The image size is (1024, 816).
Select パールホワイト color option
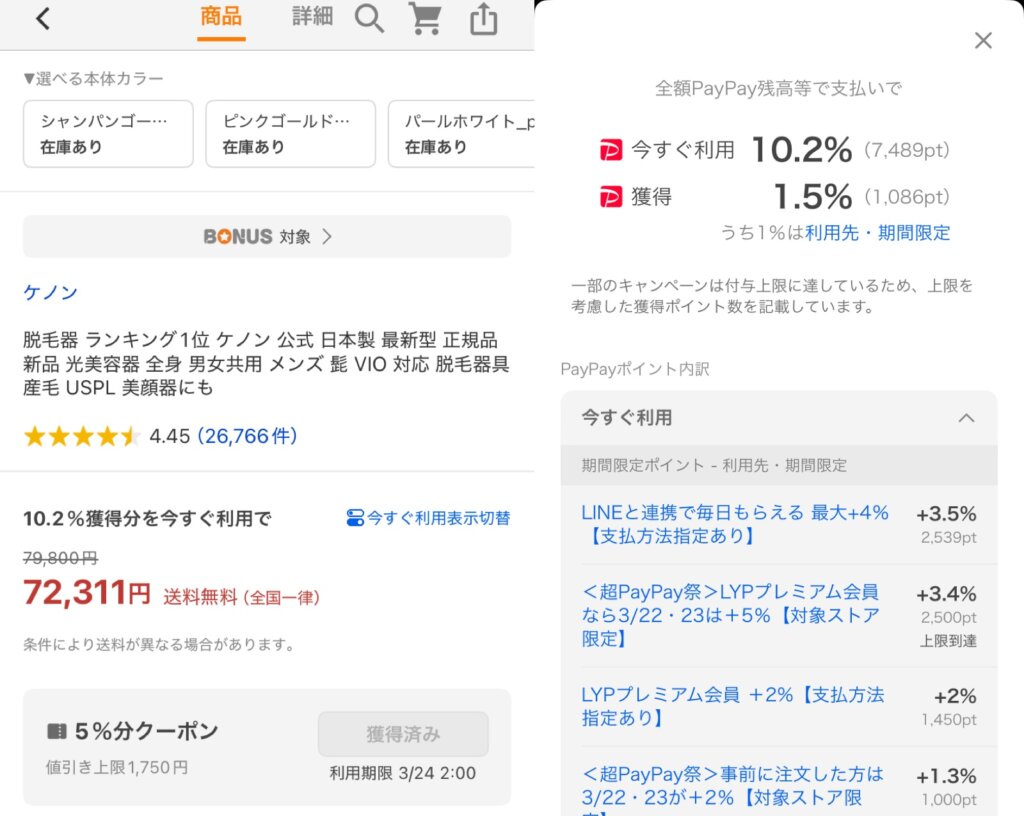461,134
